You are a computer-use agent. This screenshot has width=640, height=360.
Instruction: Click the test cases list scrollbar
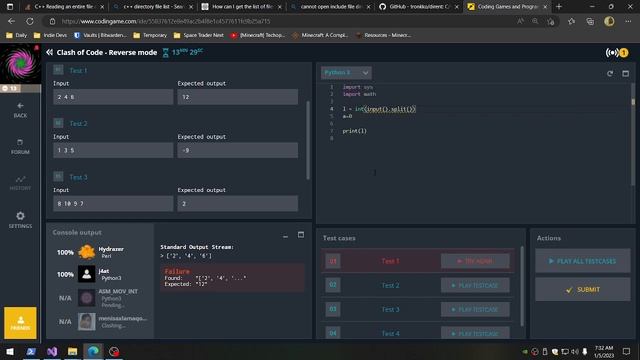pyautogui.click(x=522, y=286)
